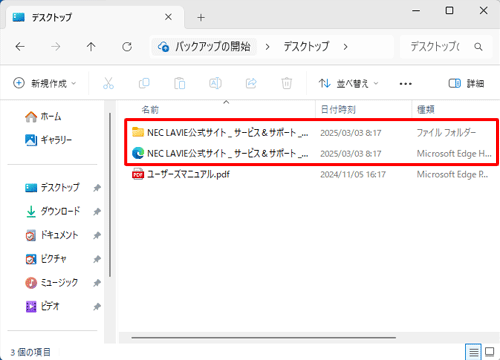Click the horizontal scrollbar of file list
The width and height of the screenshot is (500, 360).
[263, 338]
